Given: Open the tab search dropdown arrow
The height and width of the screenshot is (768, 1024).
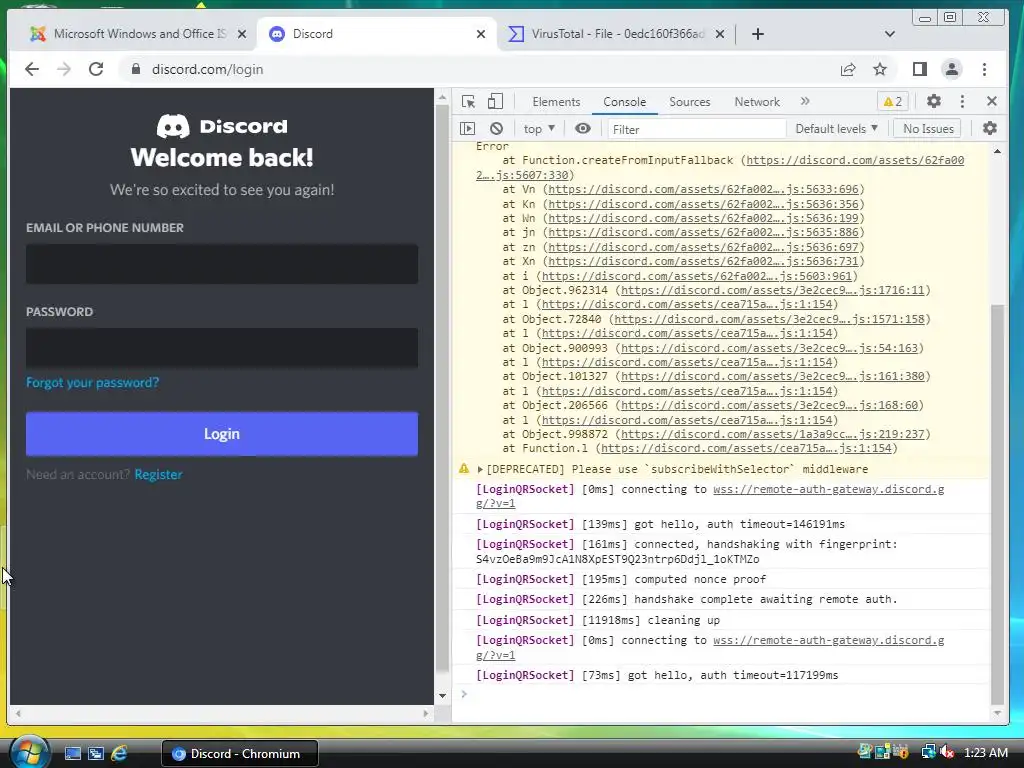Looking at the screenshot, I should [889, 34].
